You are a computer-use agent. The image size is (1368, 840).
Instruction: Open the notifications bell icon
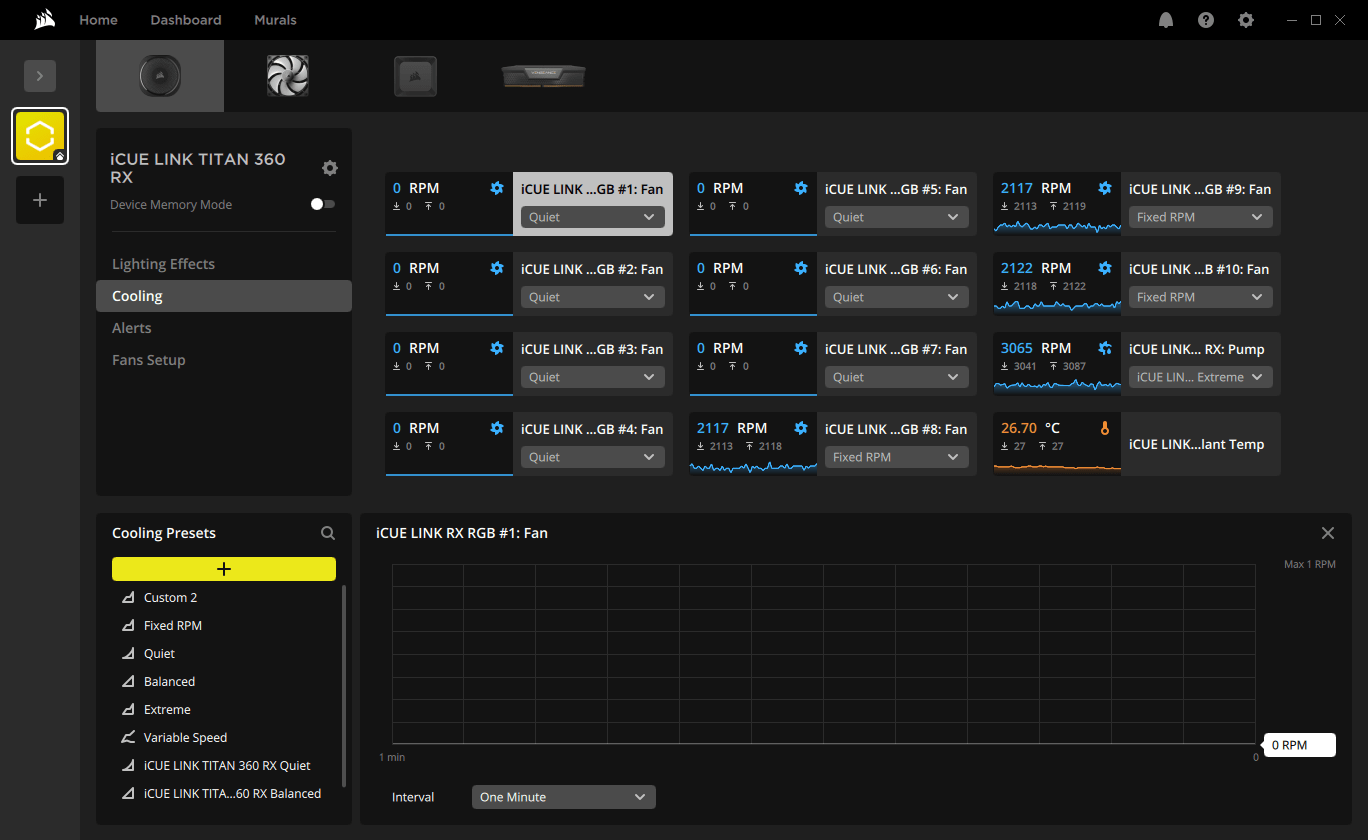(x=1166, y=20)
